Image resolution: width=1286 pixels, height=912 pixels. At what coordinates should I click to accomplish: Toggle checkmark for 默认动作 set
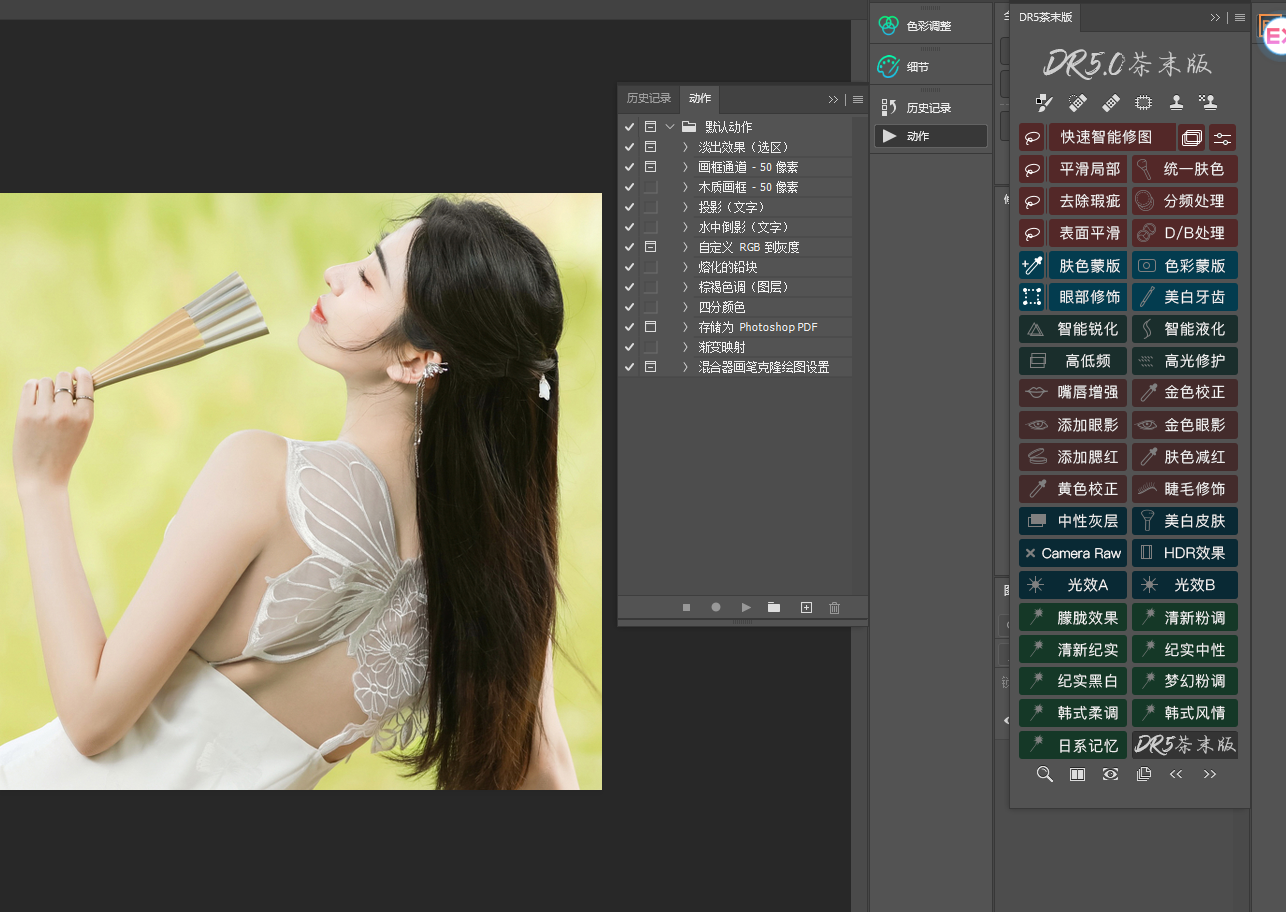point(629,127)
